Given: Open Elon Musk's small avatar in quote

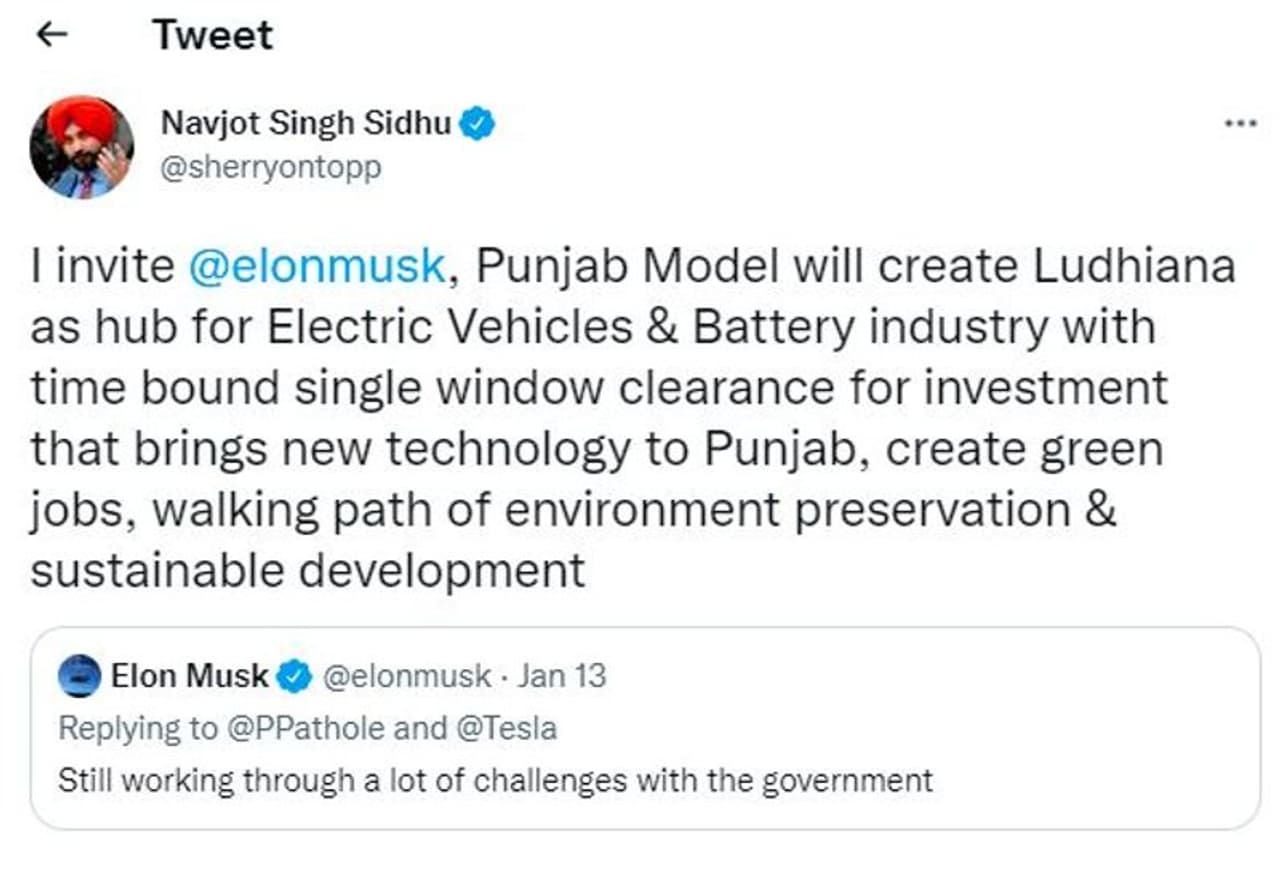Looking at the screenshot, I should (80, 676).
